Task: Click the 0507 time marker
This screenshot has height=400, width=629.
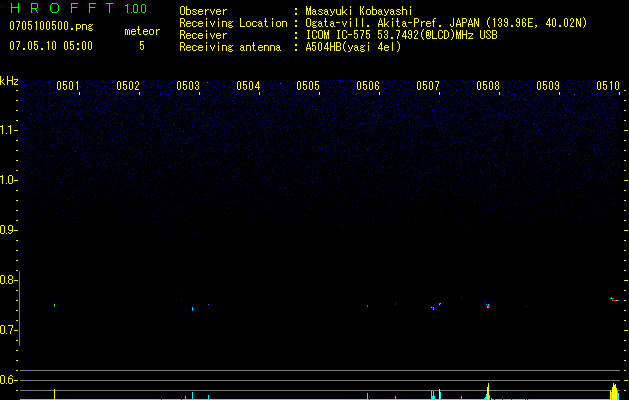Action: (x=428, y=86)
